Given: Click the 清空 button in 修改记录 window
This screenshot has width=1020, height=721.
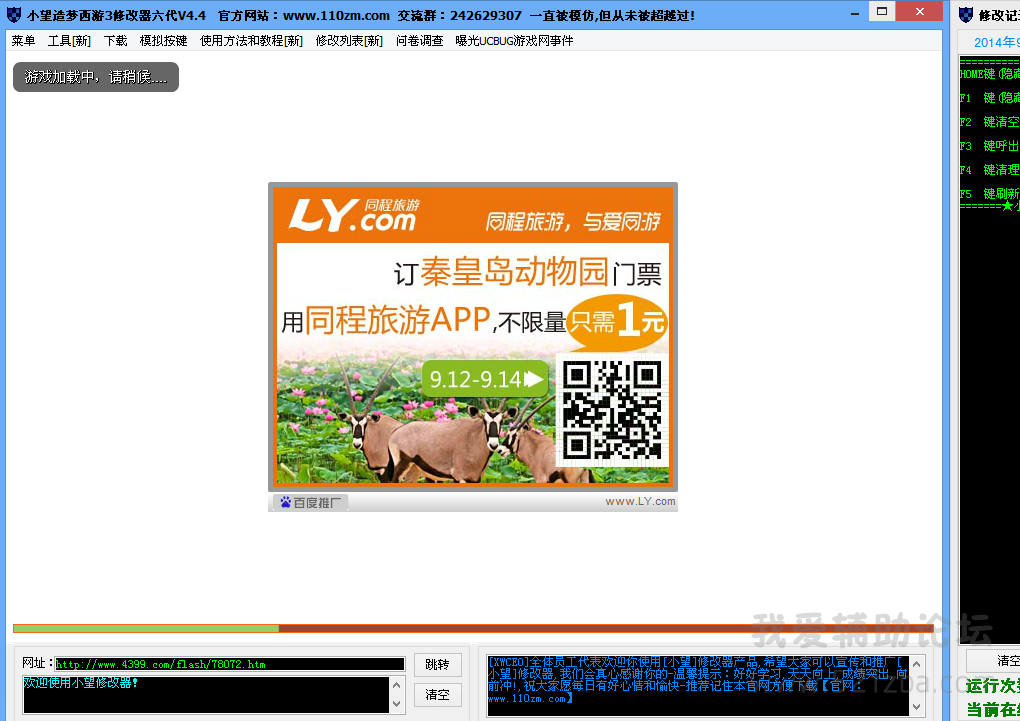Looking at the screenshot, I should [995, 660].
